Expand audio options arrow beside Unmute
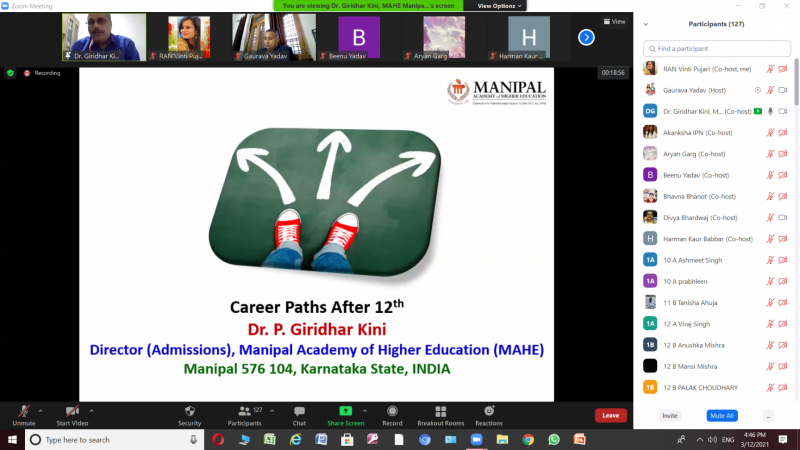 [40, 411]
